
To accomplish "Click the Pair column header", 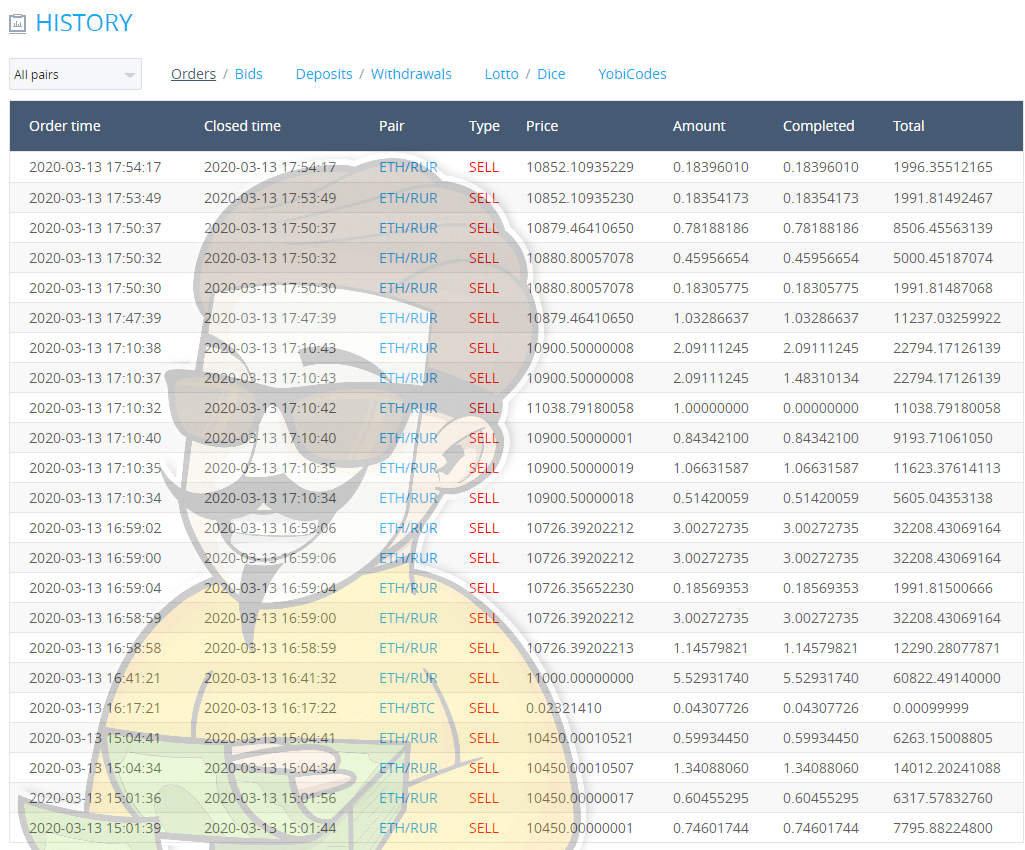I will 392,126.
